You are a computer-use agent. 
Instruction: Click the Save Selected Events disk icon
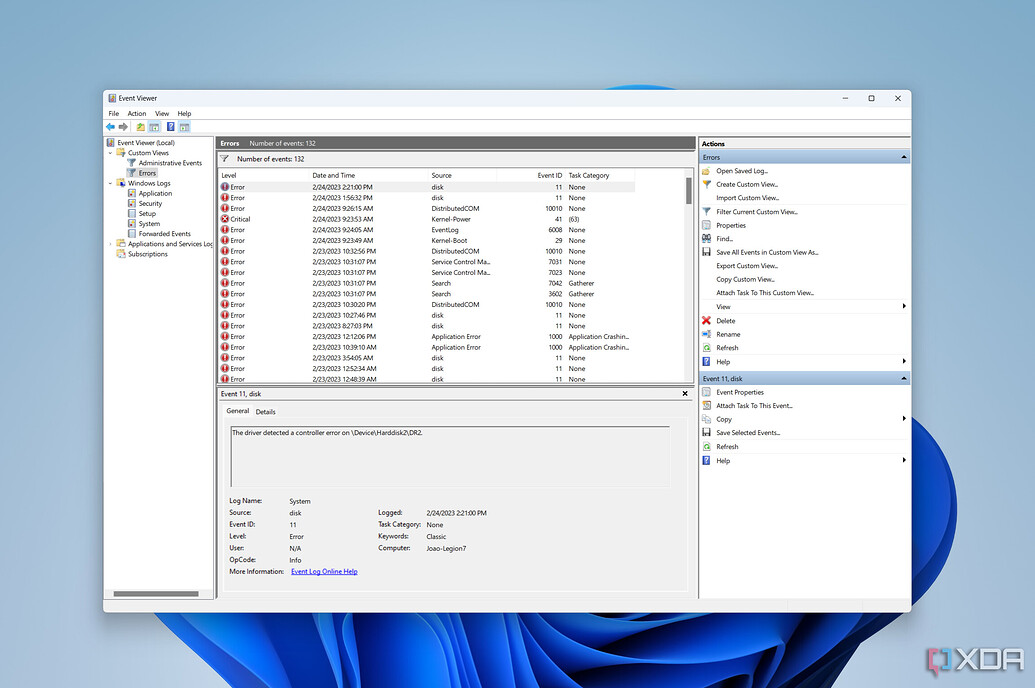(x=706, y=433)
